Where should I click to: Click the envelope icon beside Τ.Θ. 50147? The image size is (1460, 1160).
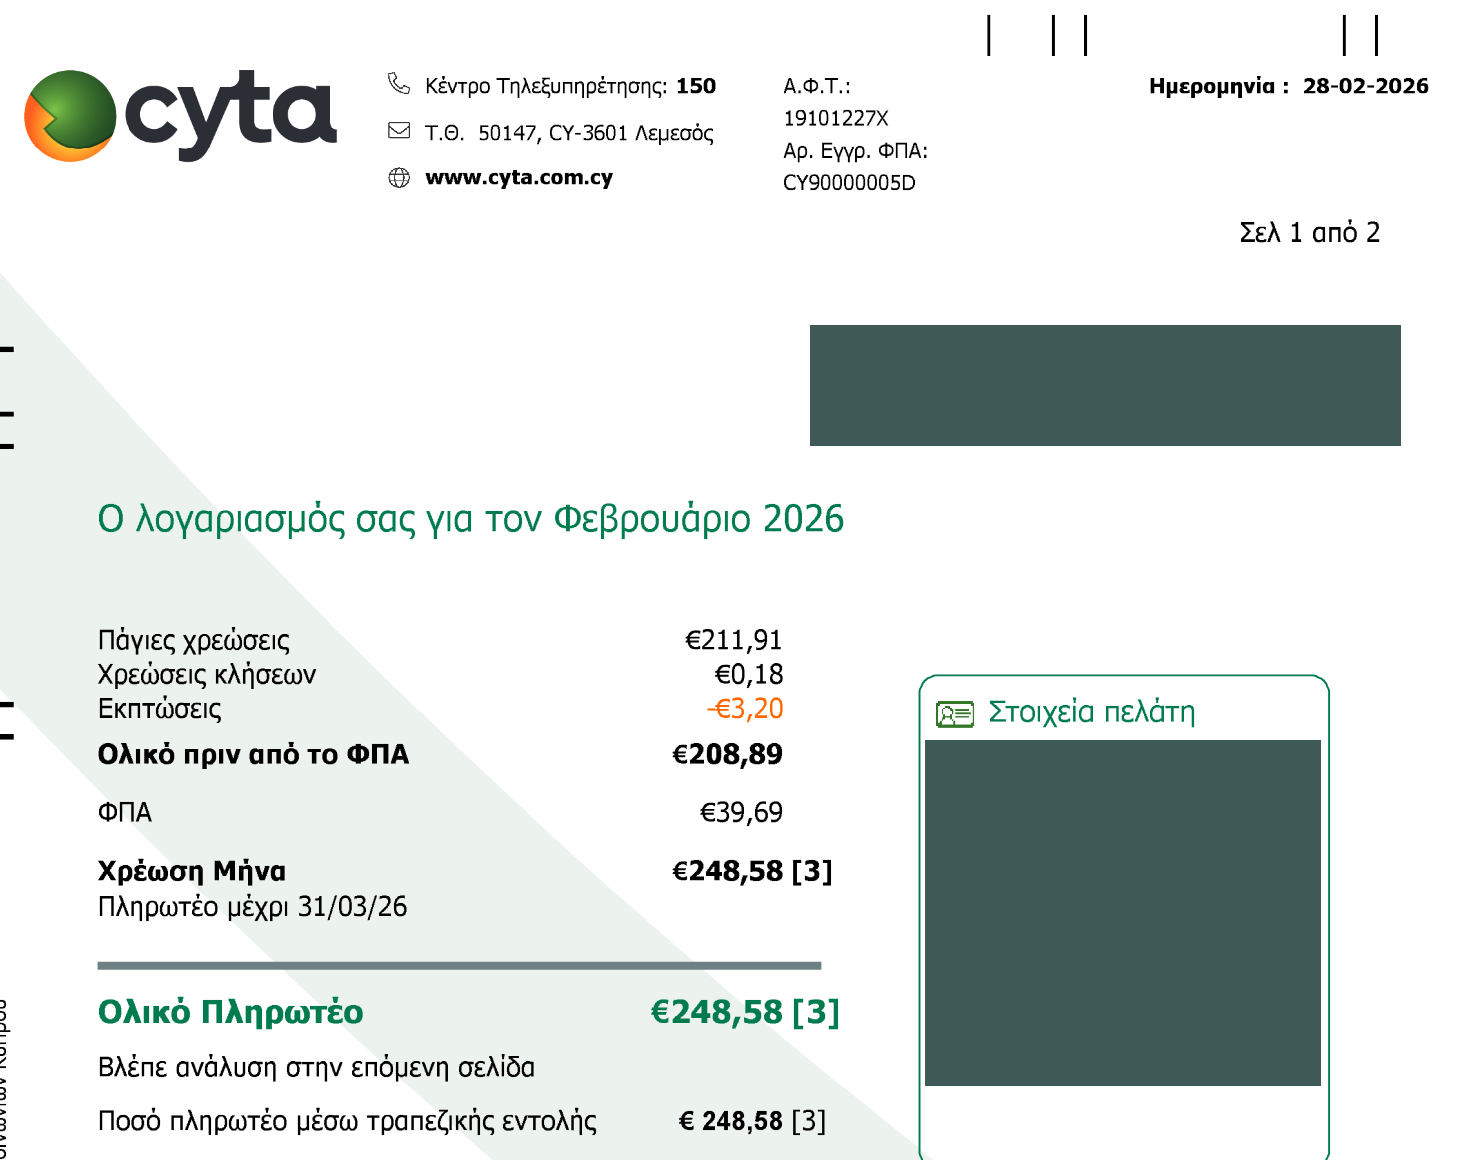(399, 130)
